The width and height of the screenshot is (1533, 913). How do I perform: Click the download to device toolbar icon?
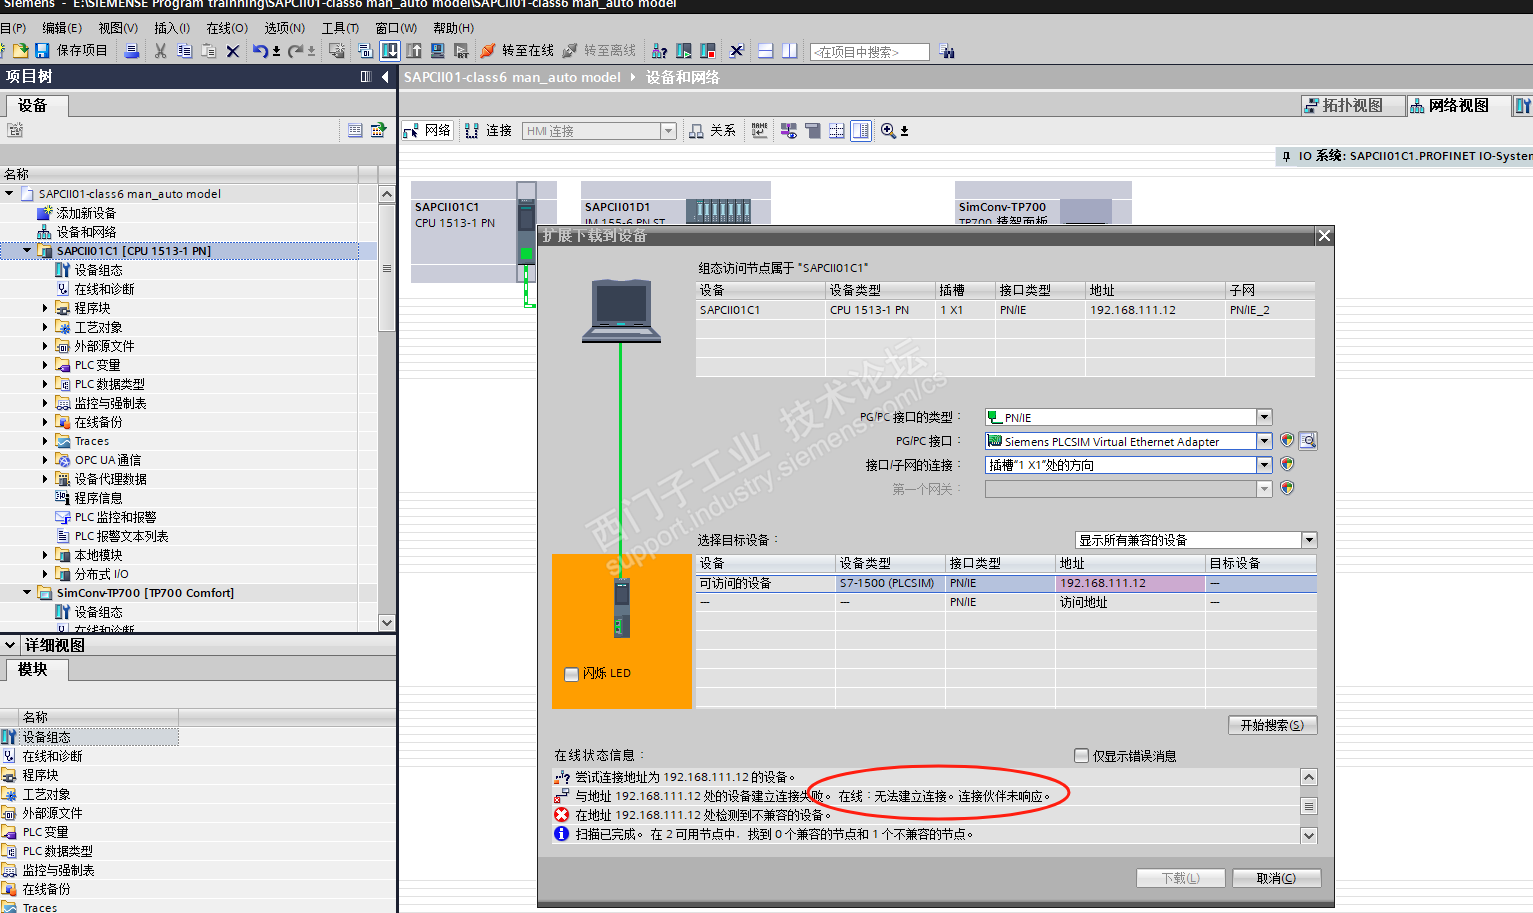[390, 51]
